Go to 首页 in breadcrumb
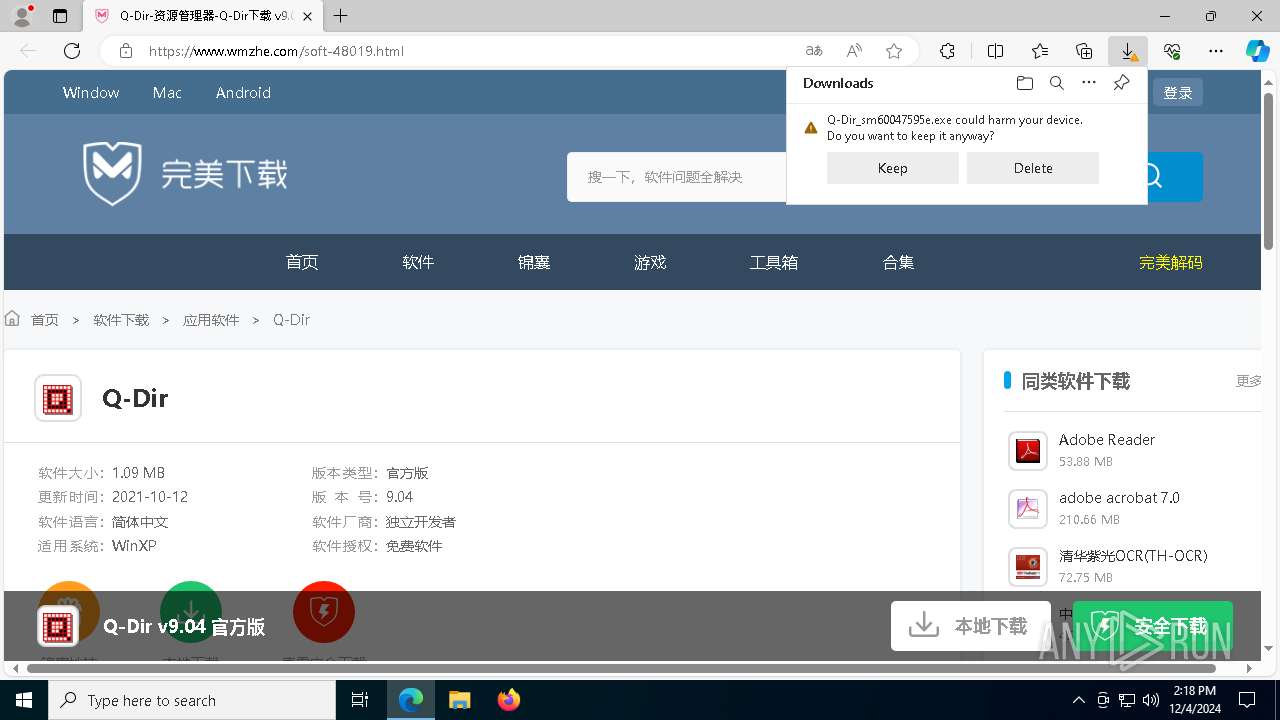 coord(44,320)
